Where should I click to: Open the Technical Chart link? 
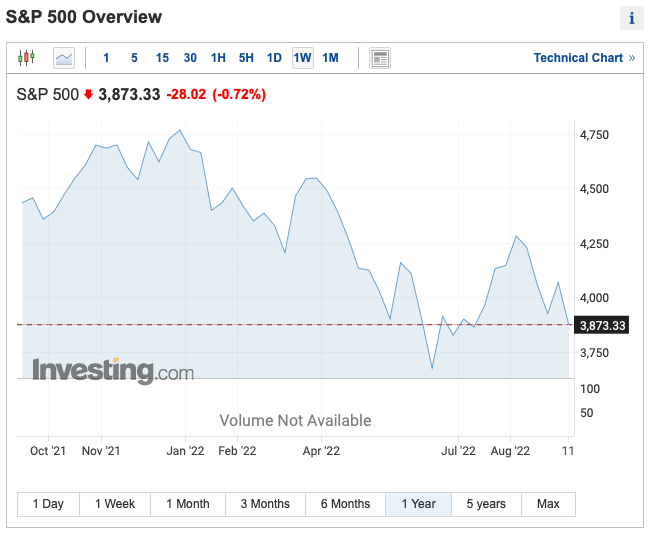(x=584, y=58)
